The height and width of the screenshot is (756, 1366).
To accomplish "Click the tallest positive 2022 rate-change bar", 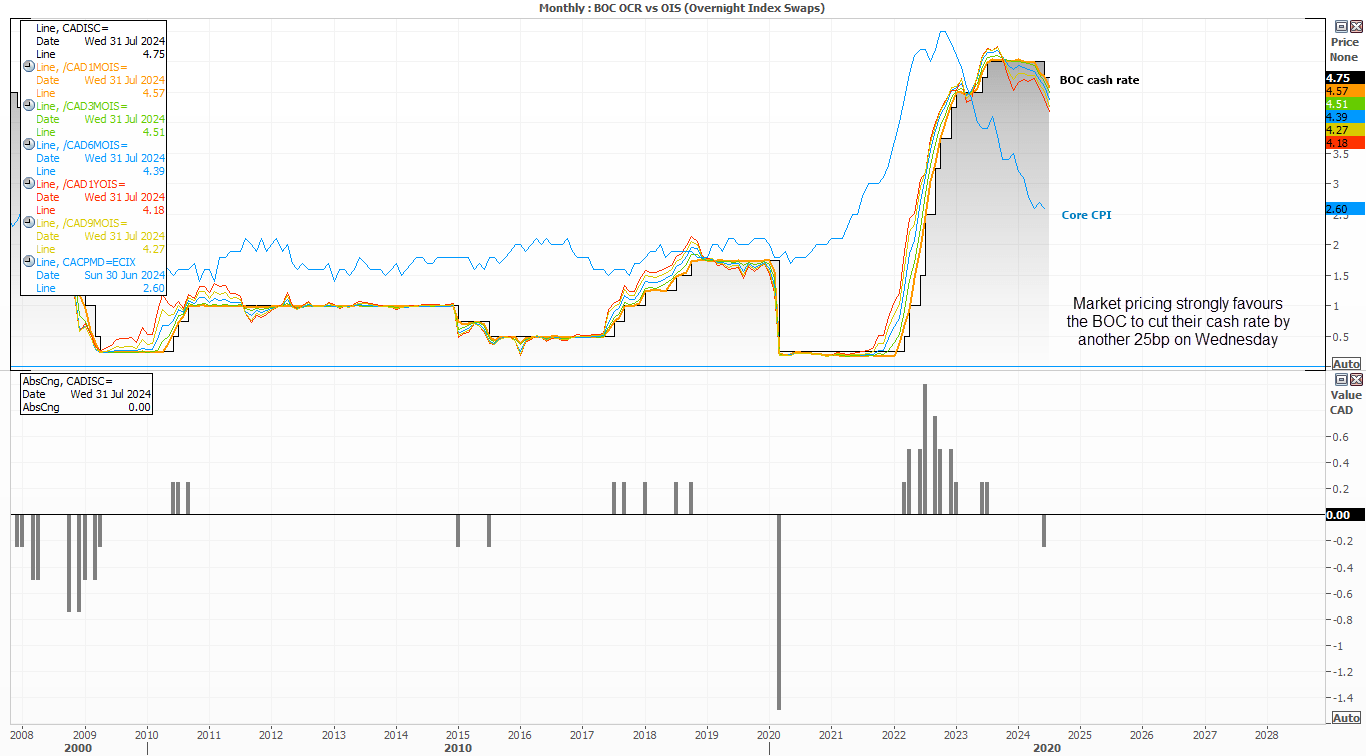I will tap(925, 449).
